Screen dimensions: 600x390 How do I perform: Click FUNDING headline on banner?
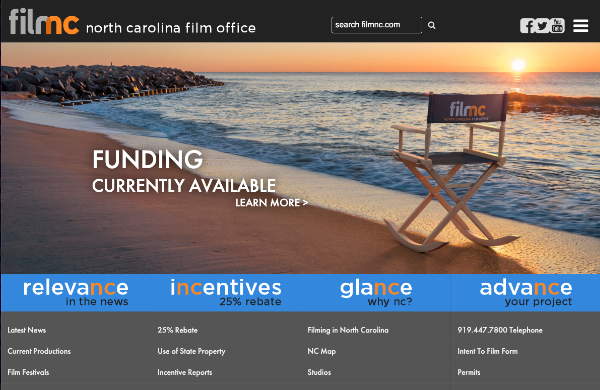tap(148, 159)
